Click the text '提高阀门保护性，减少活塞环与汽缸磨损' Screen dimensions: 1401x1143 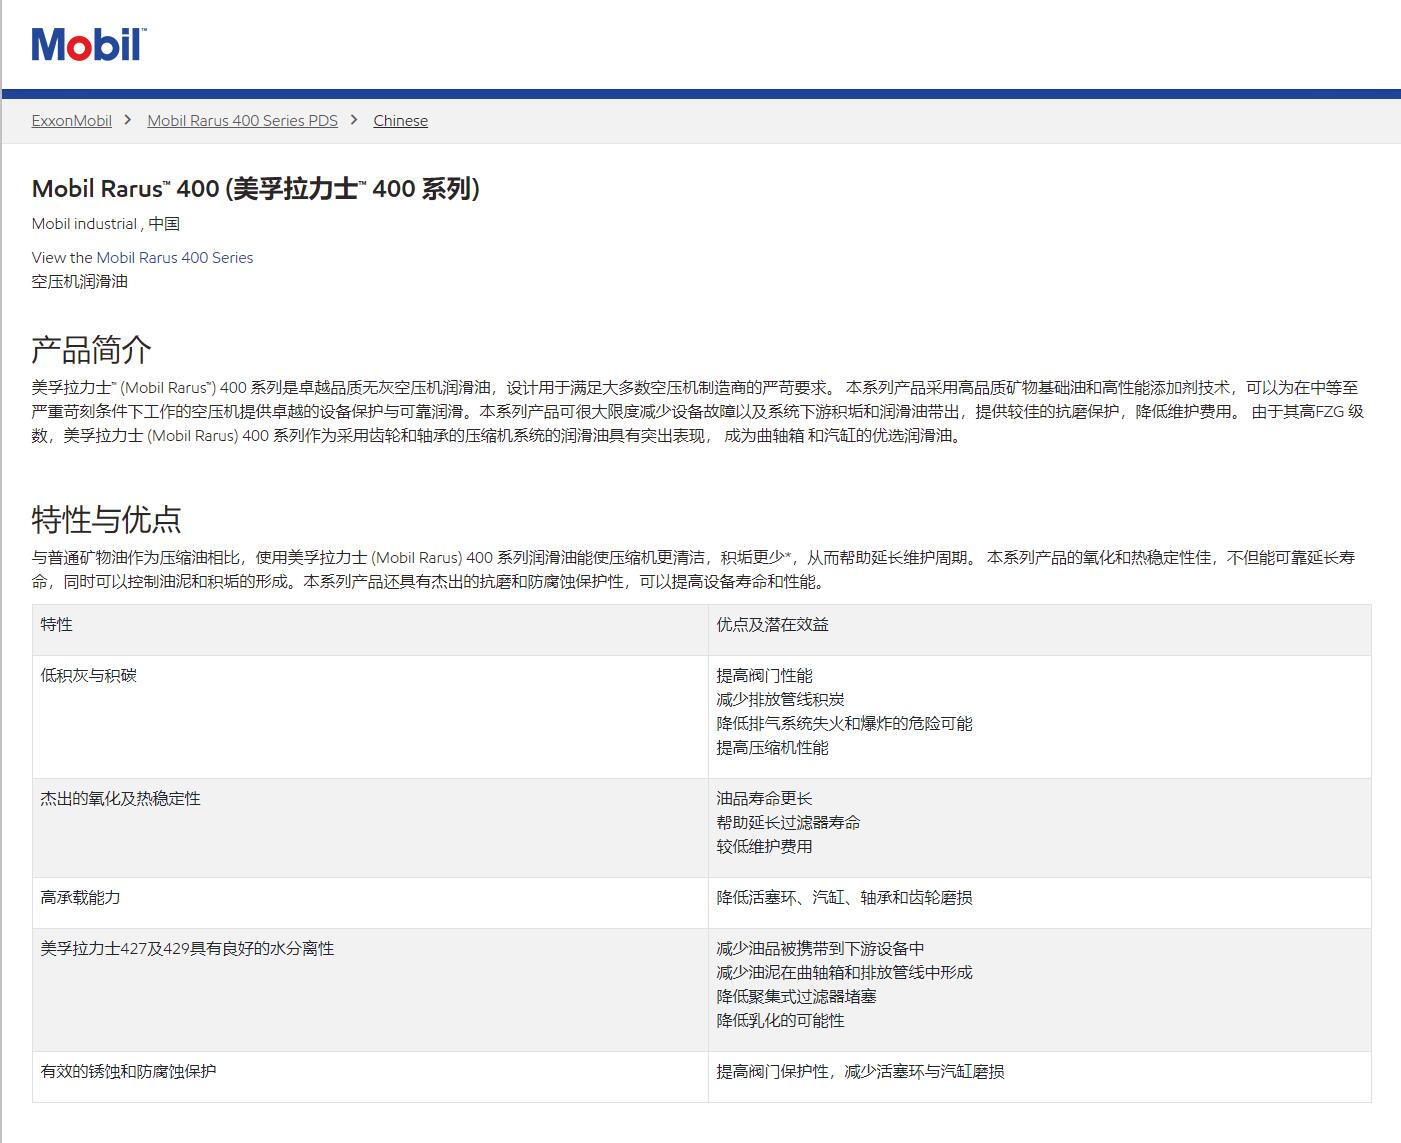(x=860, y=1072)
